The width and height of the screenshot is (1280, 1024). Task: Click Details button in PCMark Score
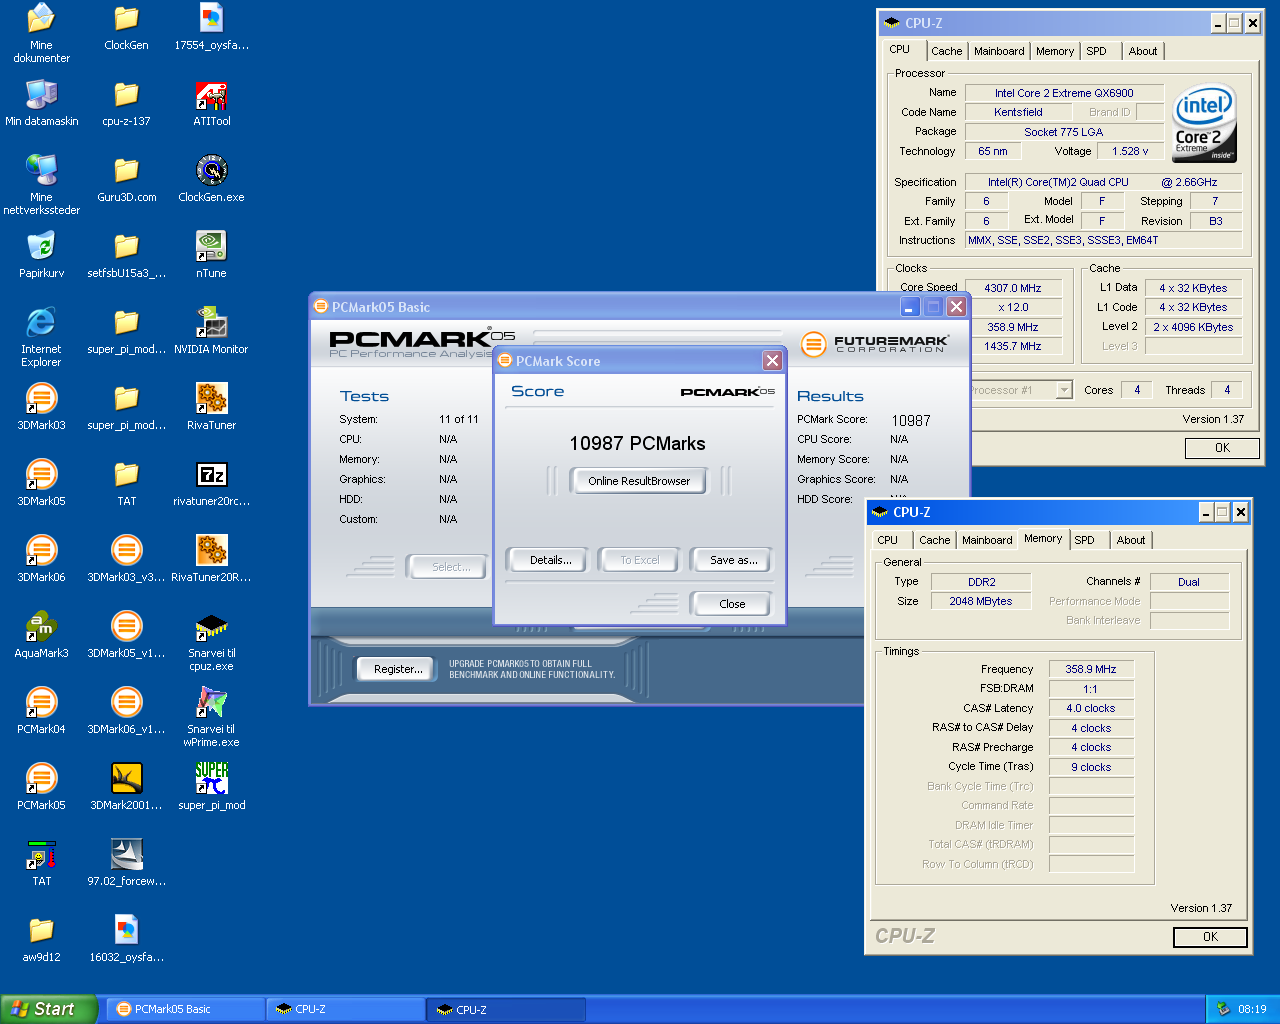pos(551,560)
